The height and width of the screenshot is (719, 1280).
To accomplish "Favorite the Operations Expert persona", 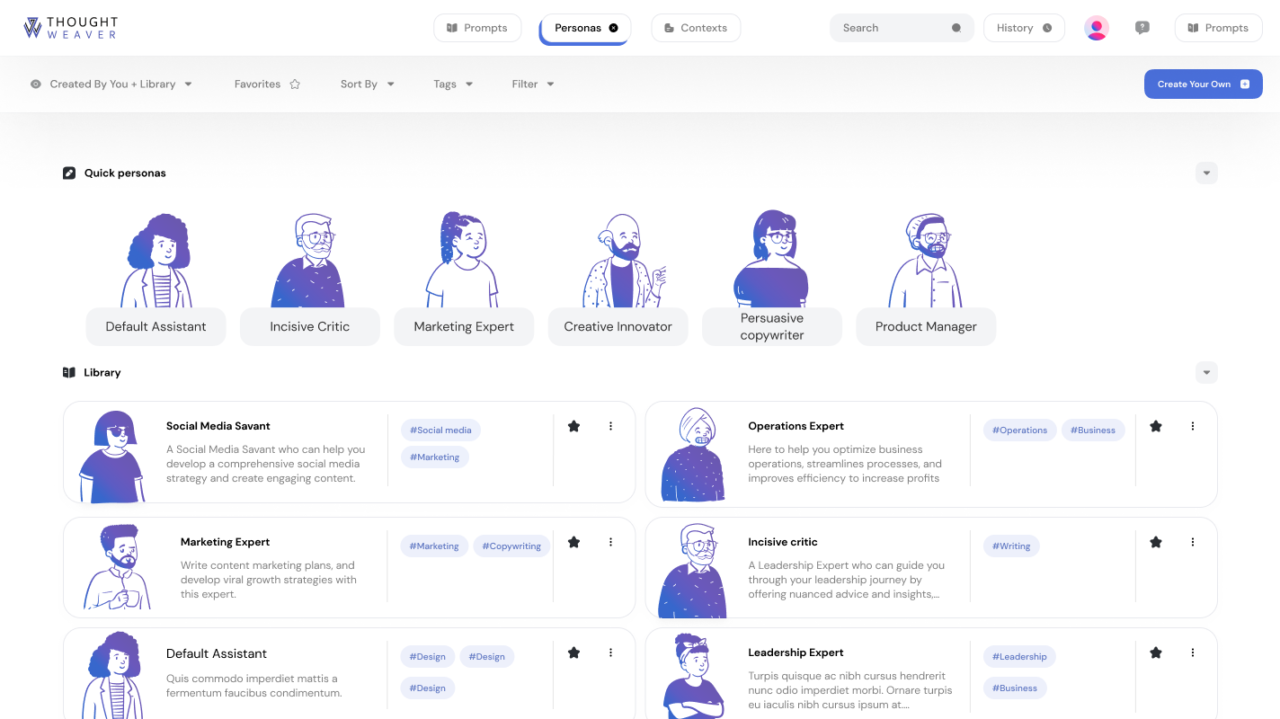I will pos(1155,425).
